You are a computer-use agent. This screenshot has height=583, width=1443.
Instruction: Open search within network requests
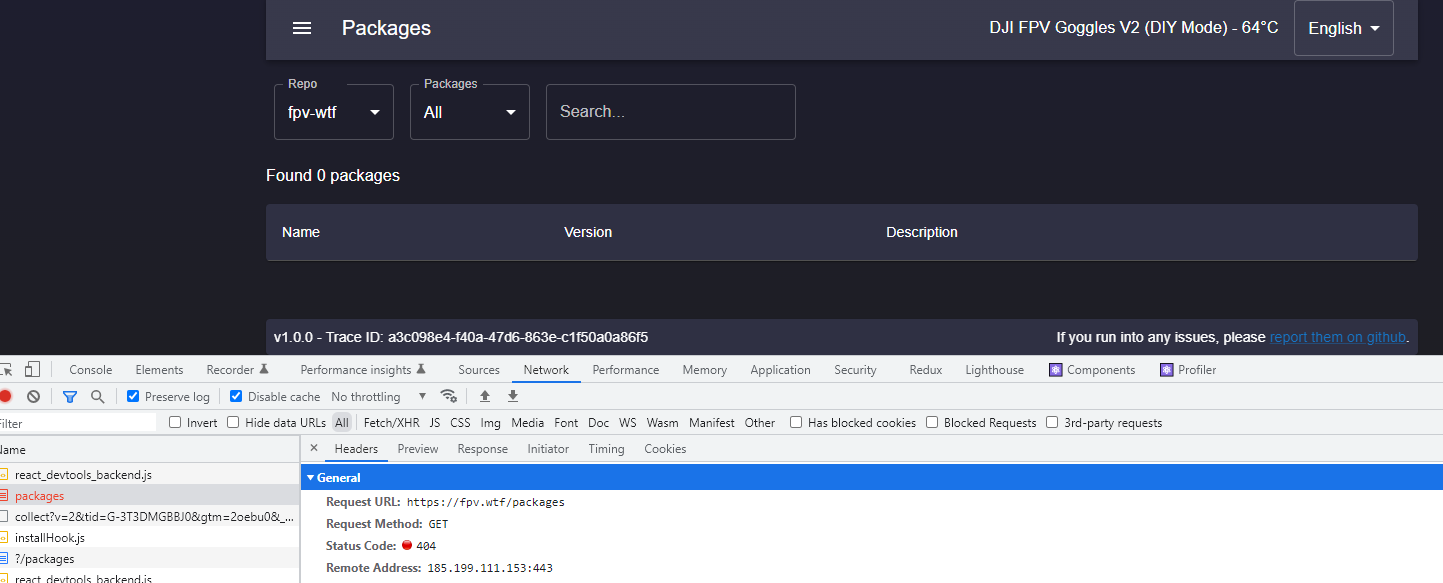(x=95, y=396)
